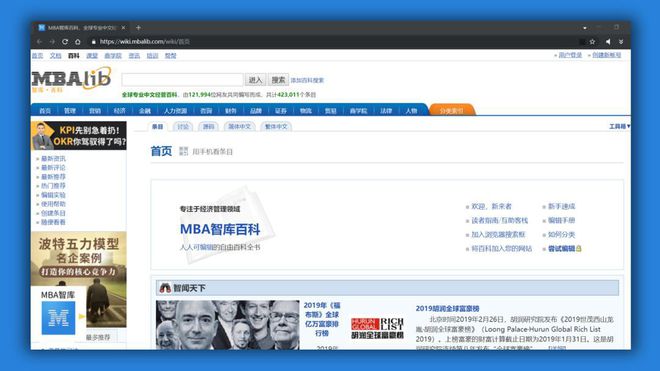This screenshot has width=660, height=371.
Task: Click the 搜索 button
Action: click(278, 80)
